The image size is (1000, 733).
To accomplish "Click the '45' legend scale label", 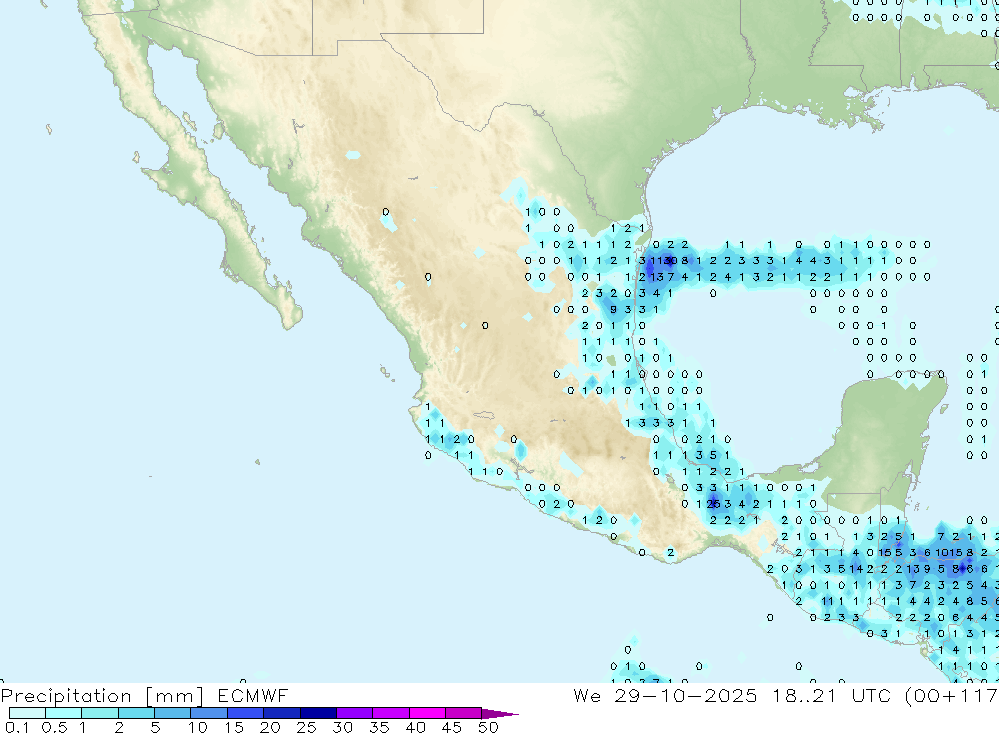I will (x=452, y=727).
